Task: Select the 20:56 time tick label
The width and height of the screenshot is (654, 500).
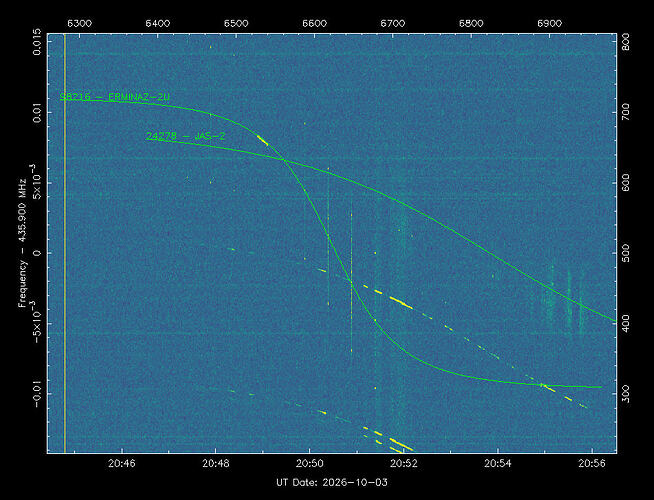Action: click(x=592, y=463)
